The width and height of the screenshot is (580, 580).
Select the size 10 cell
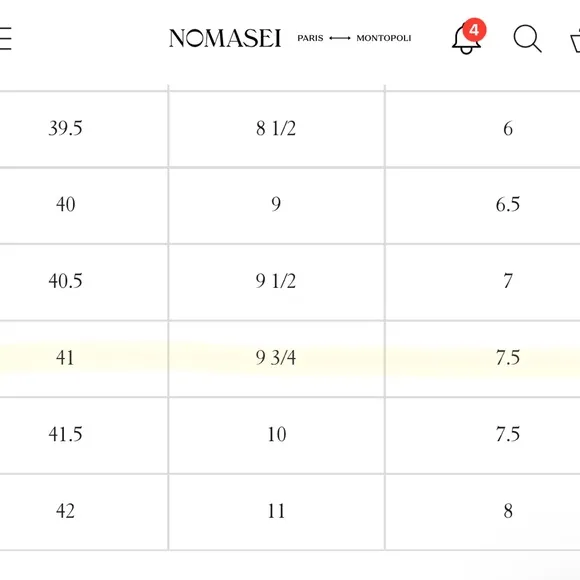(x=276, y=436)
